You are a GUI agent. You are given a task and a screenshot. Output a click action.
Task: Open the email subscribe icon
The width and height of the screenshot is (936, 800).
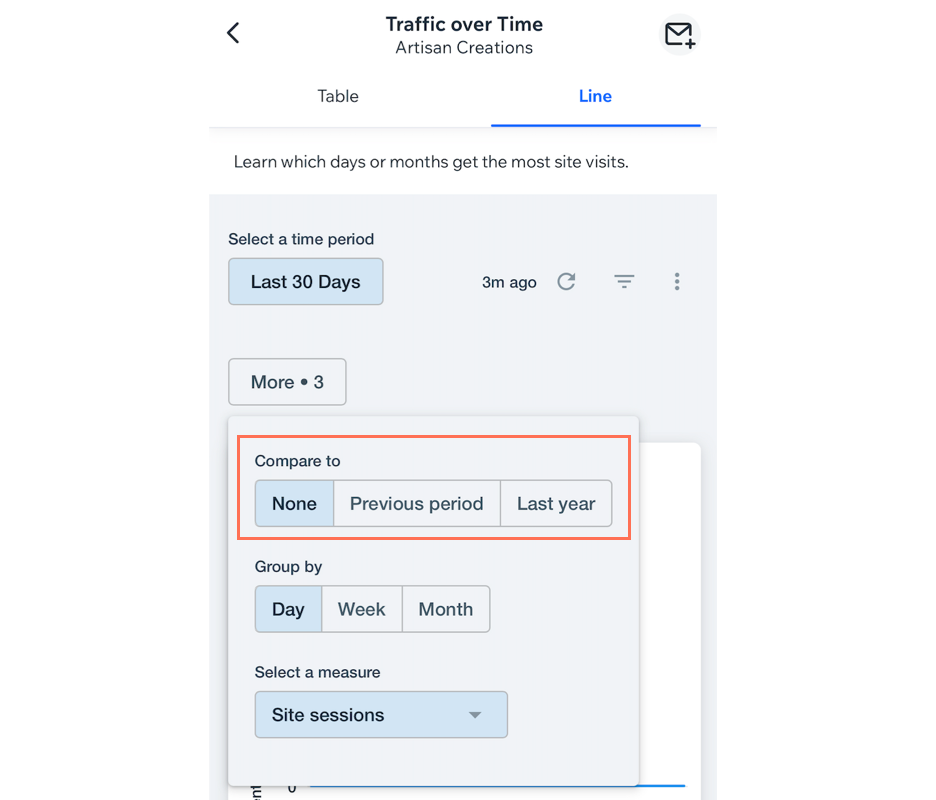(x=679, y=35)
